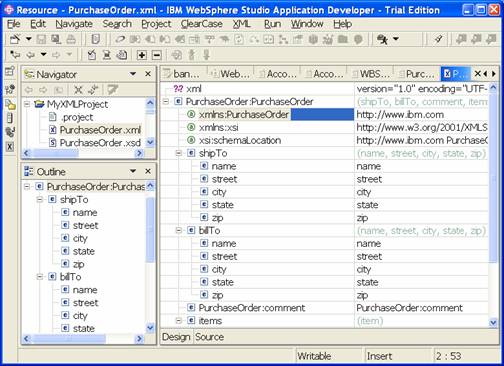Collapse the billTo element in editor
Viewport: 504px width, 366px height.
pos(179,231)
